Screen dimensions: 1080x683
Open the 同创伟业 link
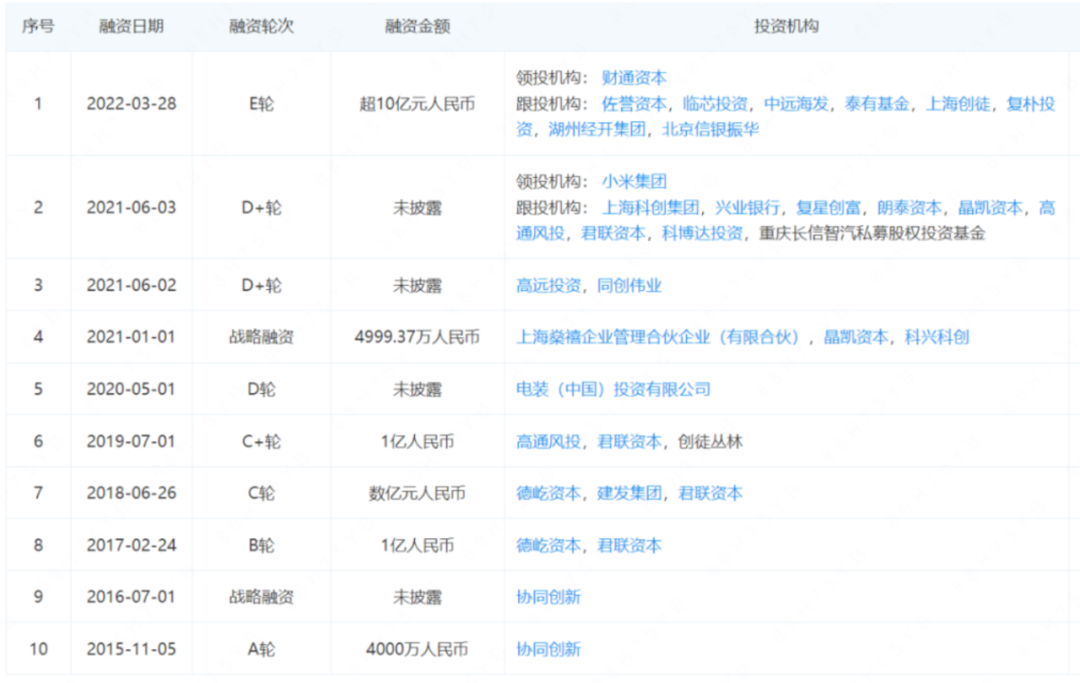pyautogui.click(x=630, y=286)
